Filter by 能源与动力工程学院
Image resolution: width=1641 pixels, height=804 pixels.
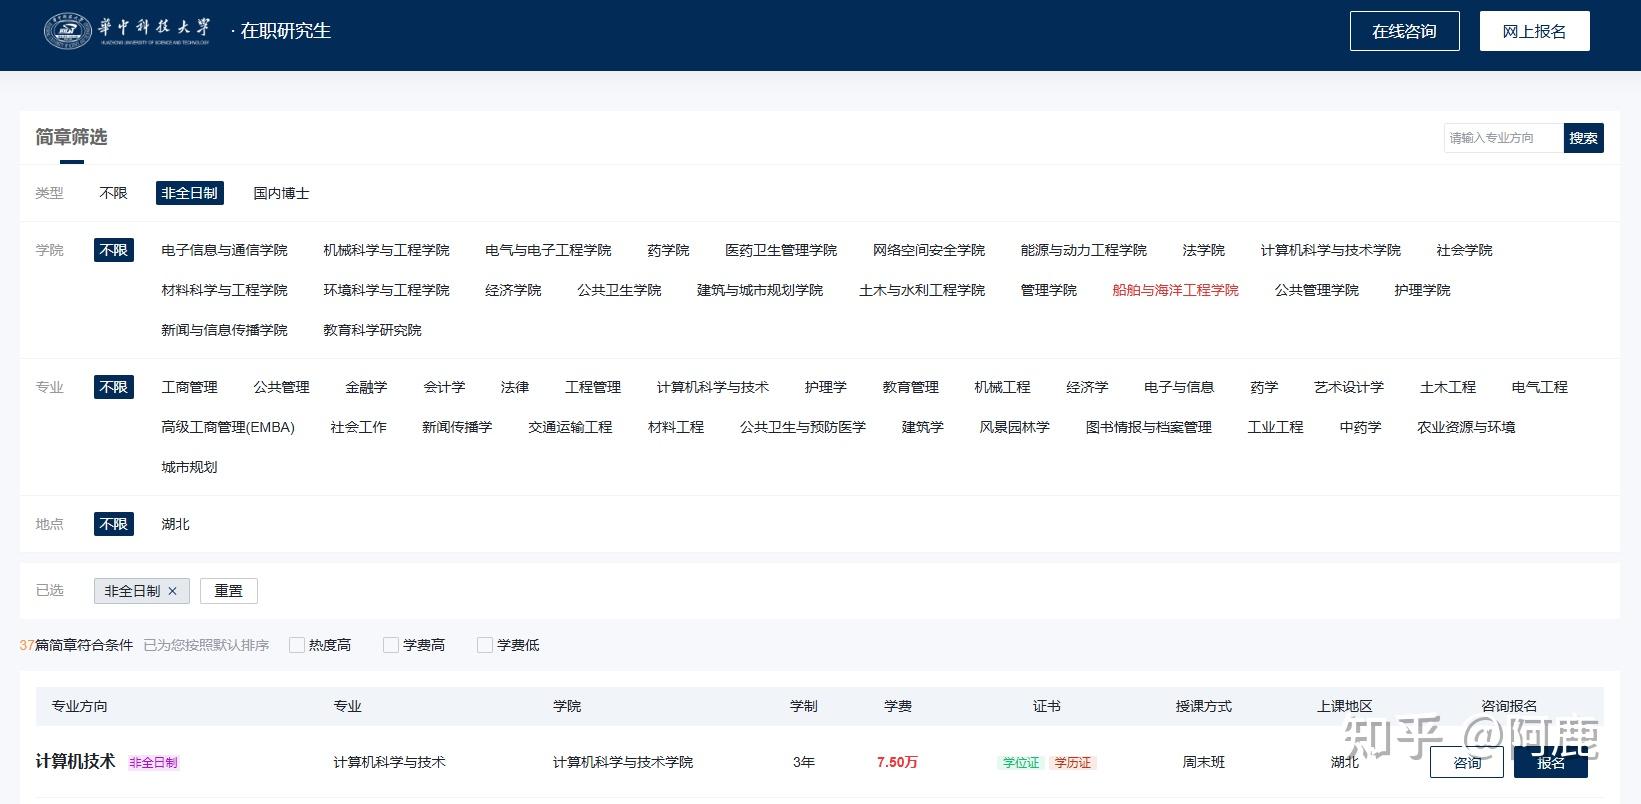click(1084, 250)
